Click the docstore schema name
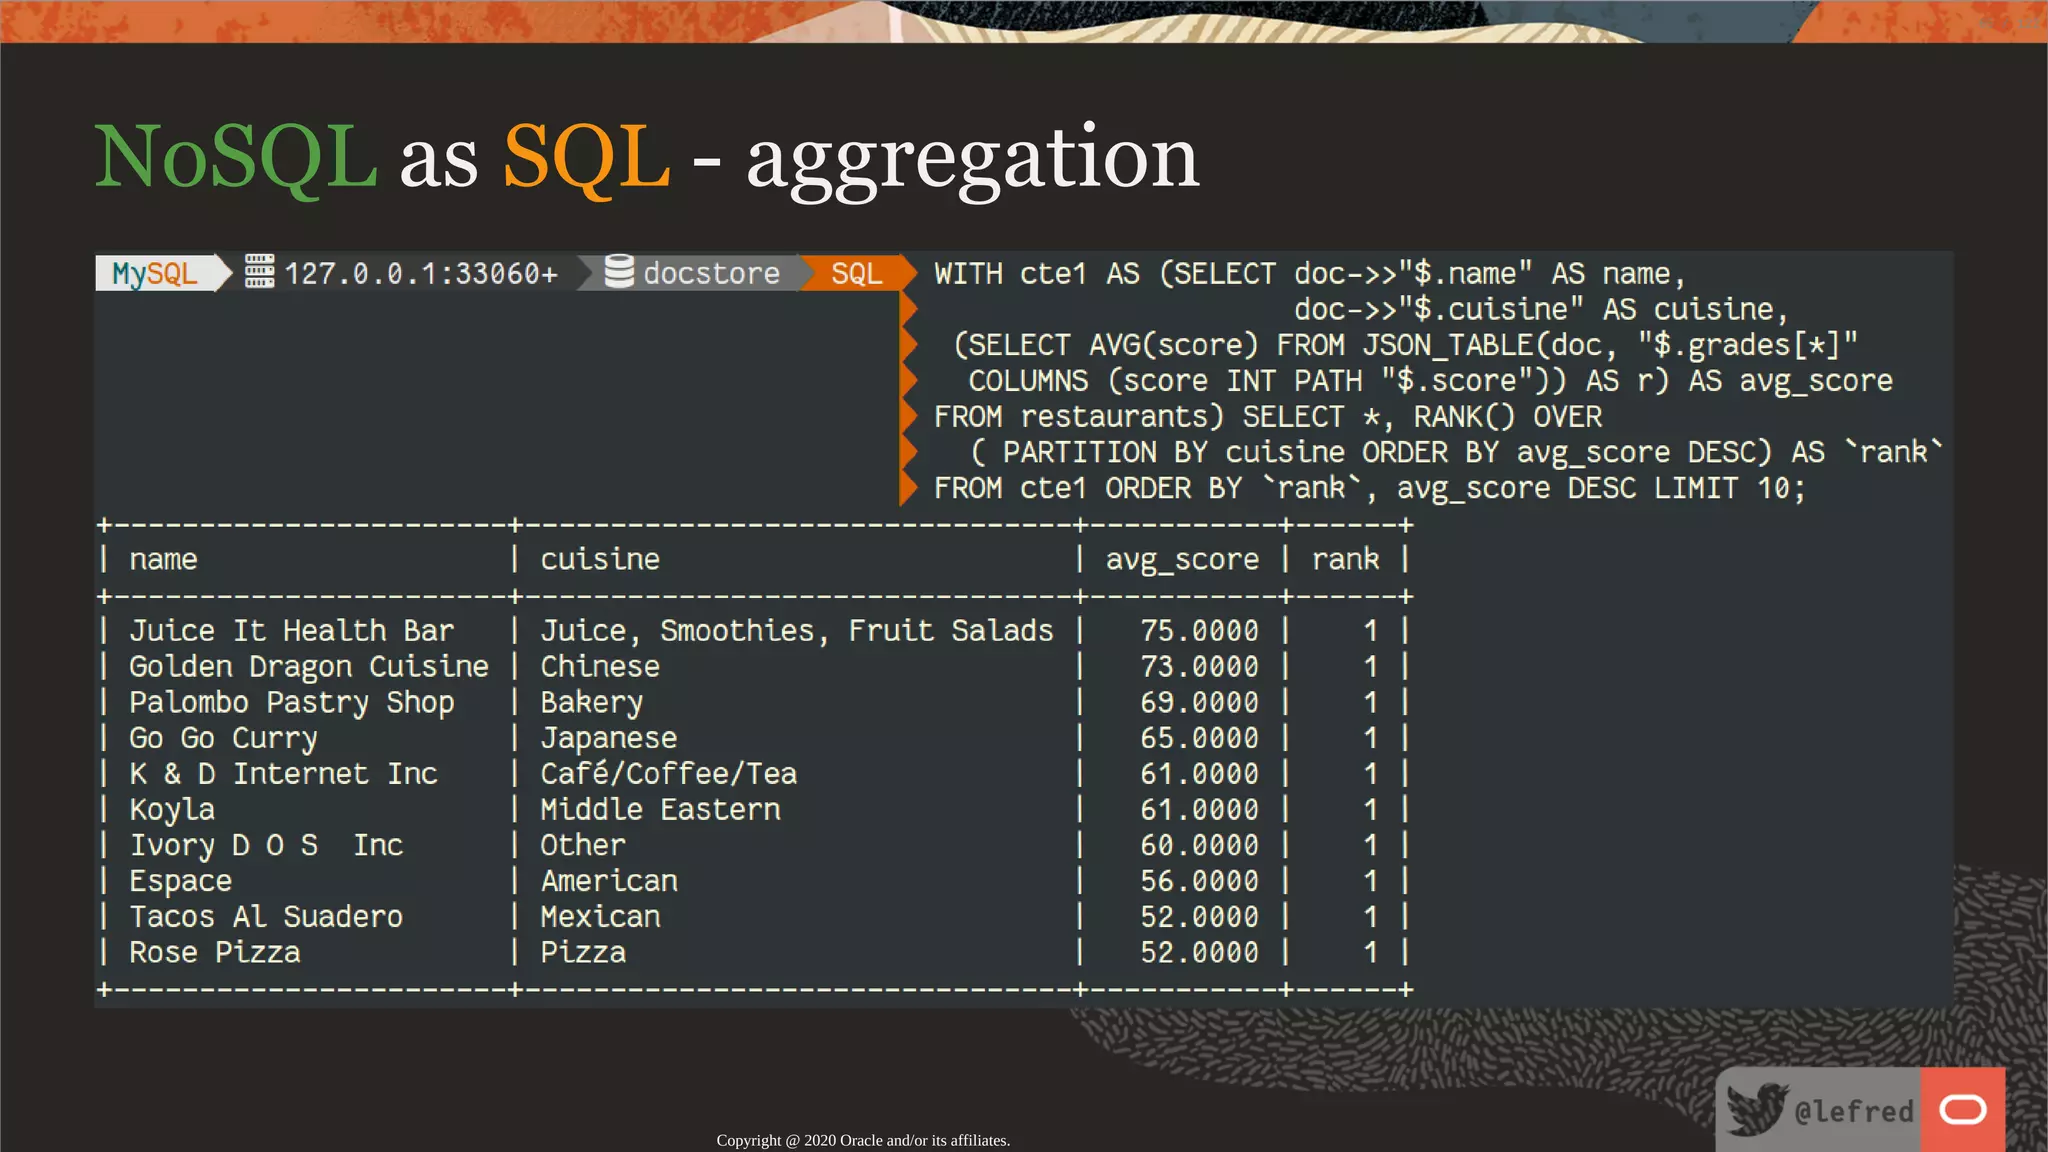2048x1152 pixels. coord(711,273)
